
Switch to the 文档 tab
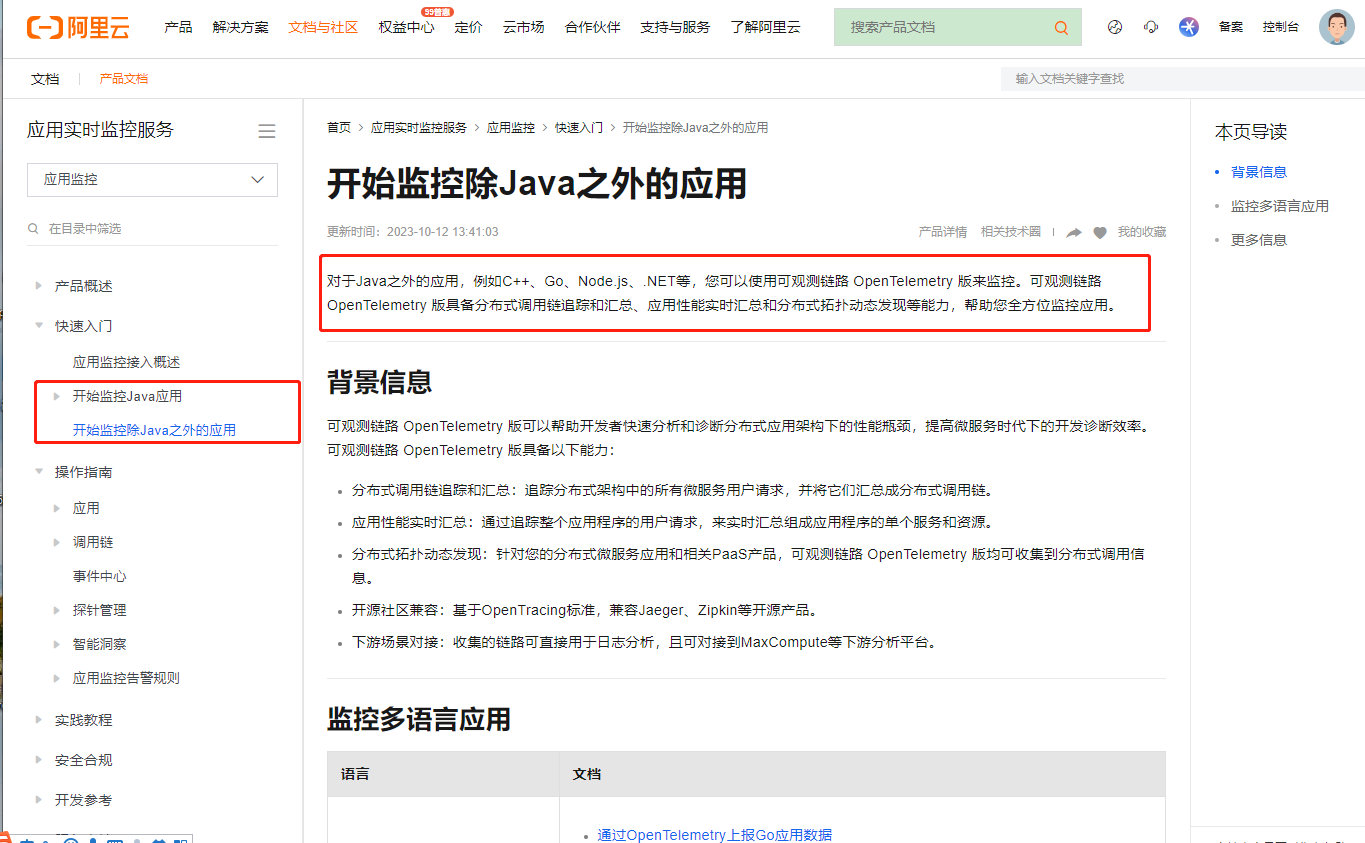[45, 79]
